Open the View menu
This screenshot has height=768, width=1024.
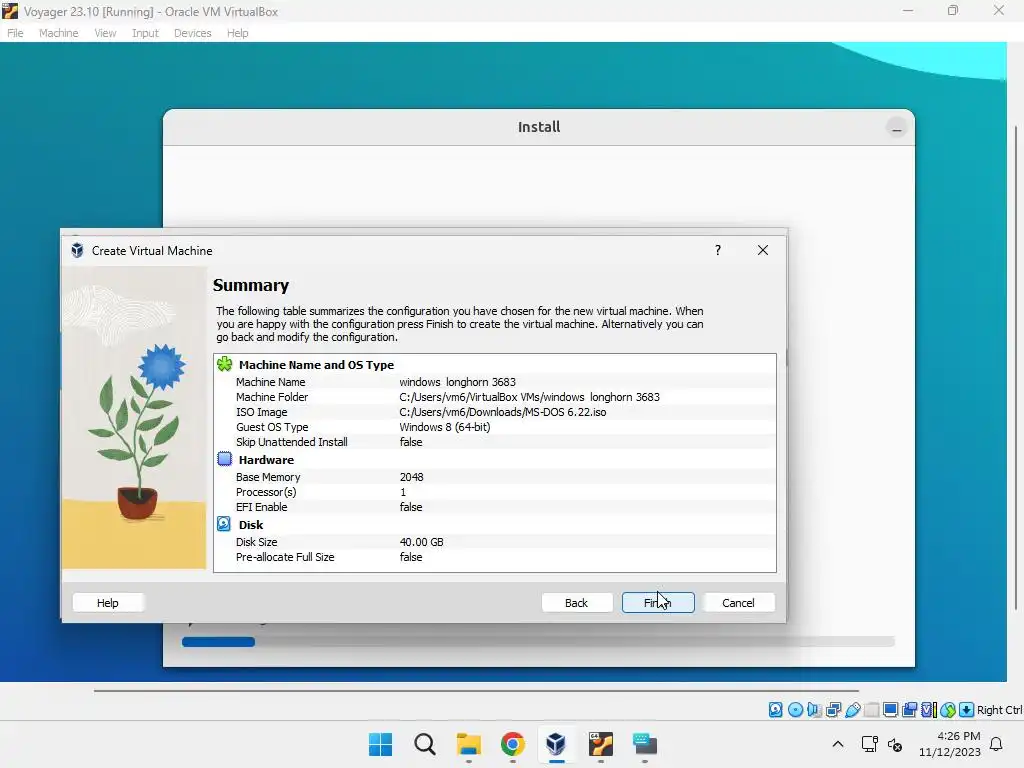105,33
